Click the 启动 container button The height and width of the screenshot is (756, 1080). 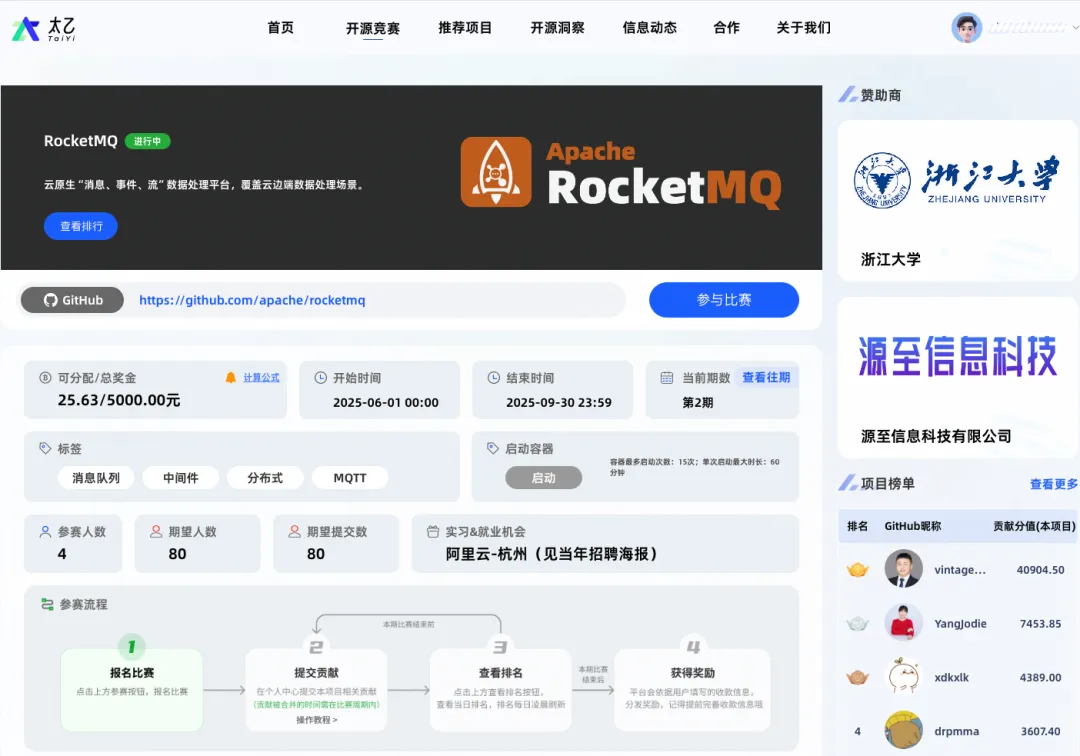(543, 478)
